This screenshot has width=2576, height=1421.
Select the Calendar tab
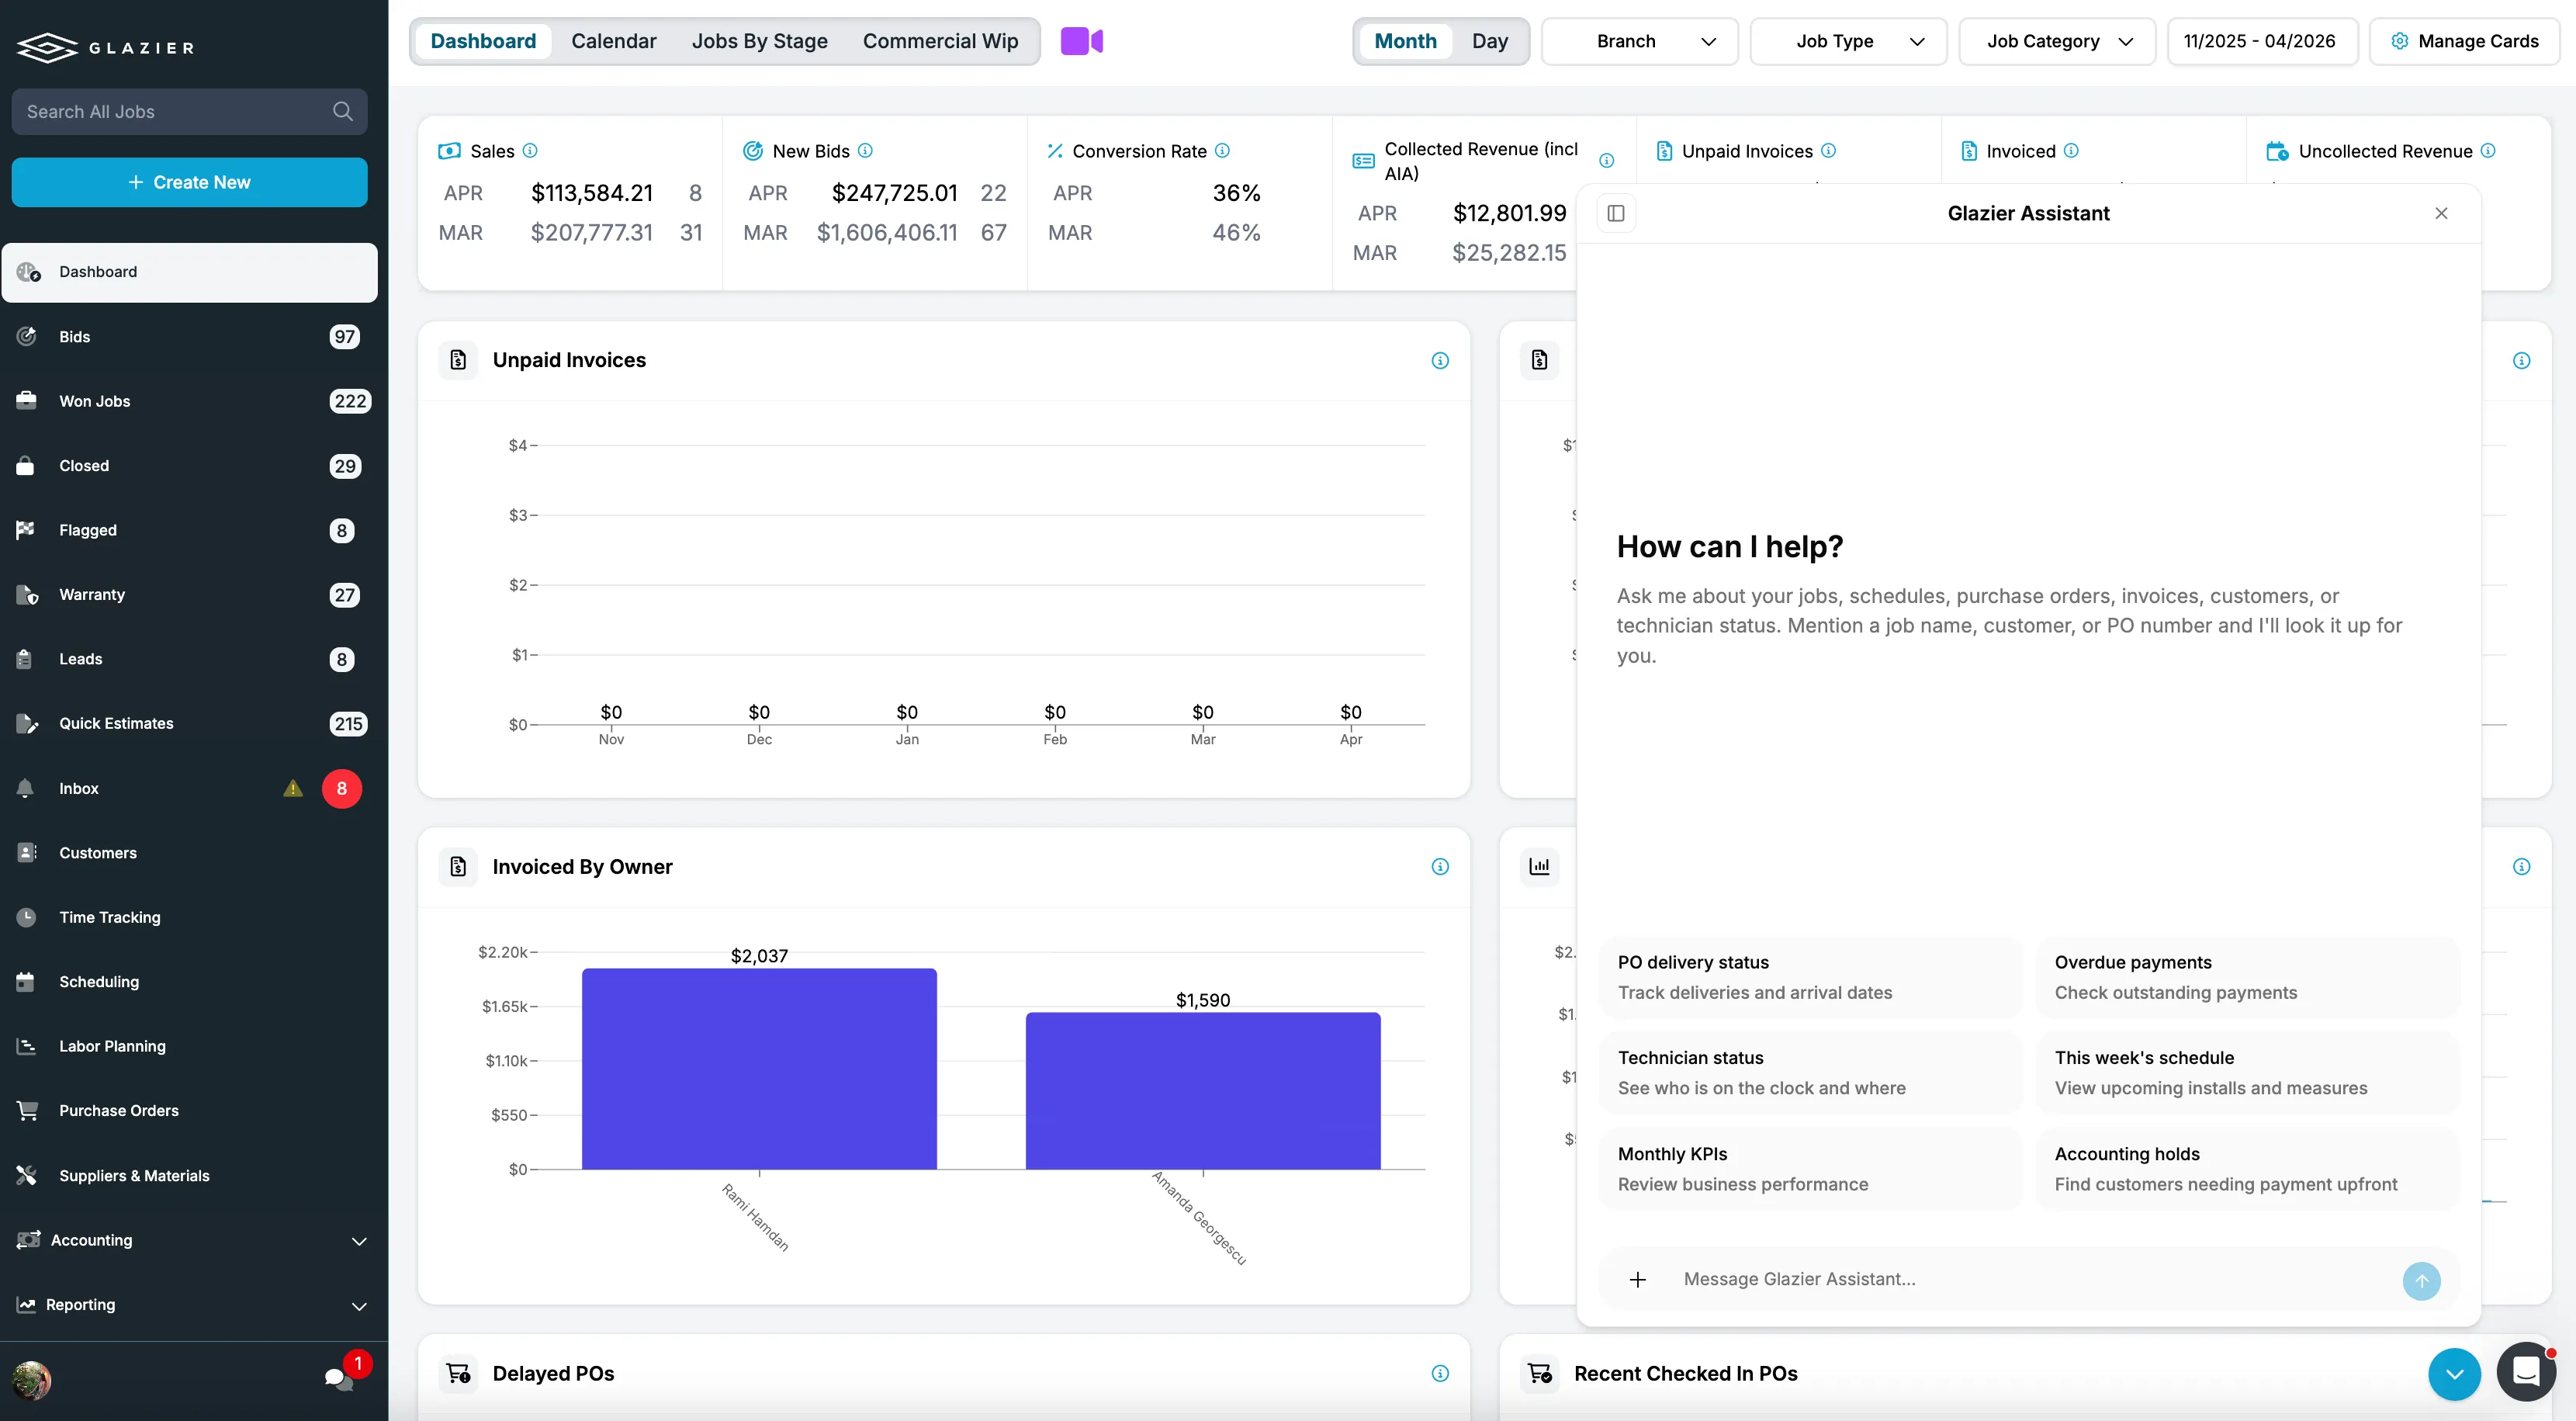tap(614, 41)
